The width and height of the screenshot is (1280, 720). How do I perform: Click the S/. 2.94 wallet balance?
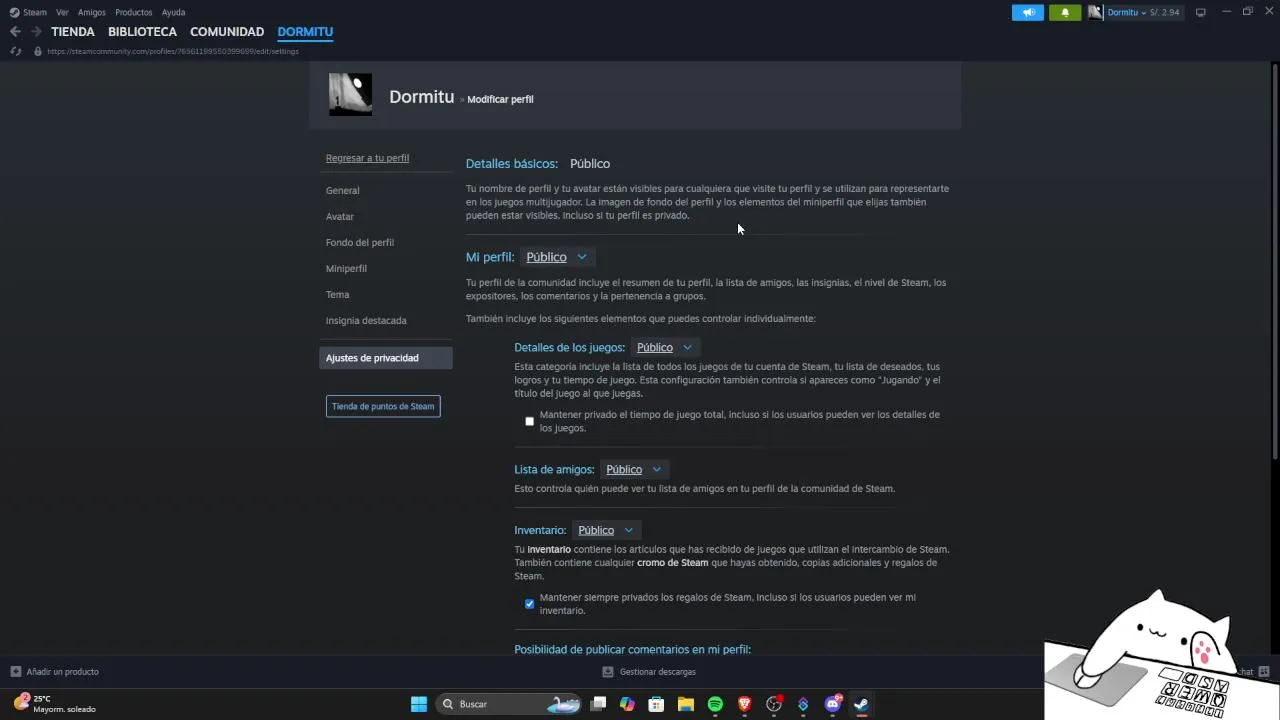tap(1166, 12)
